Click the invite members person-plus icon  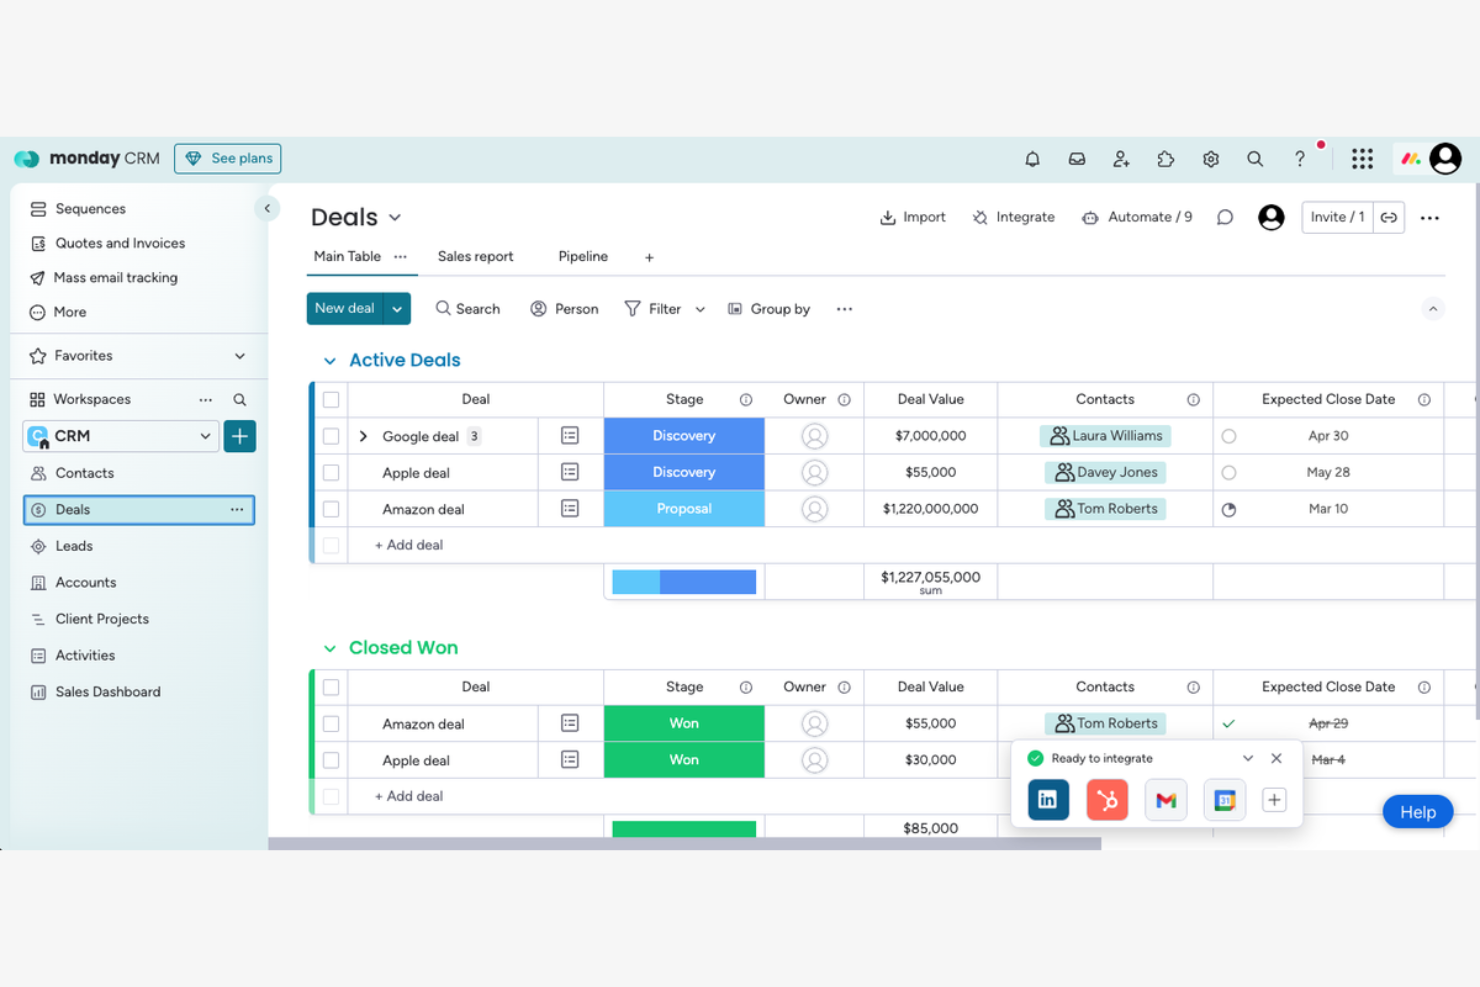tap(1121, 158)
